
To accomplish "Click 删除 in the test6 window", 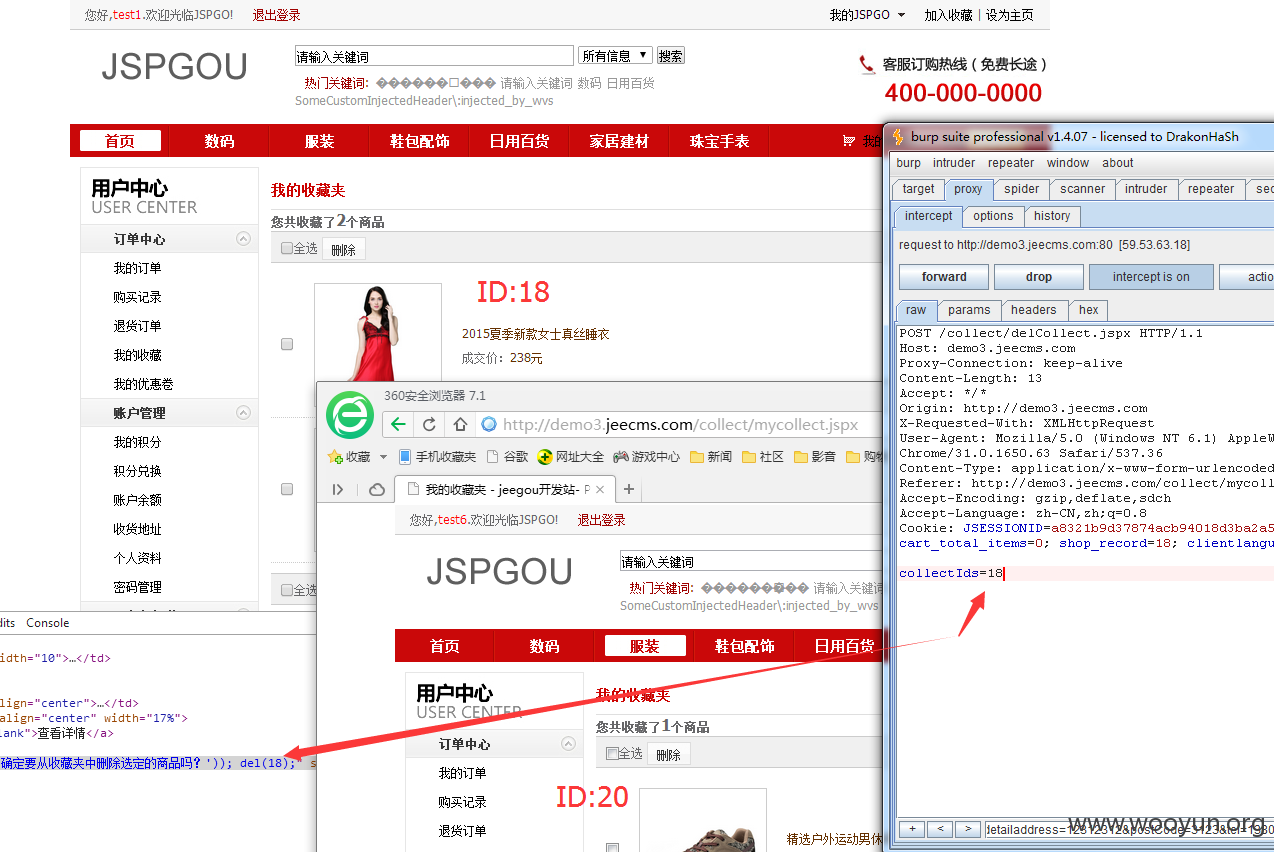I will 668,754.
